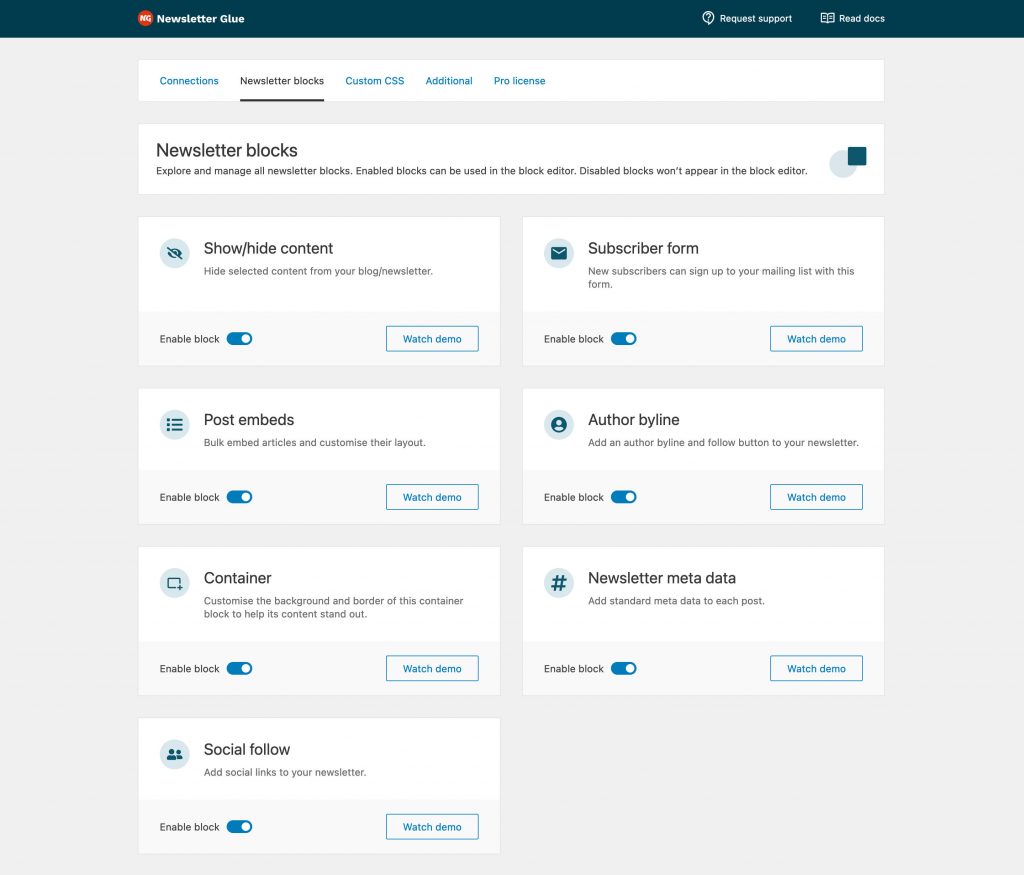
Task: Disable the Show/hide content block toggle
Action: pos(239,339)
